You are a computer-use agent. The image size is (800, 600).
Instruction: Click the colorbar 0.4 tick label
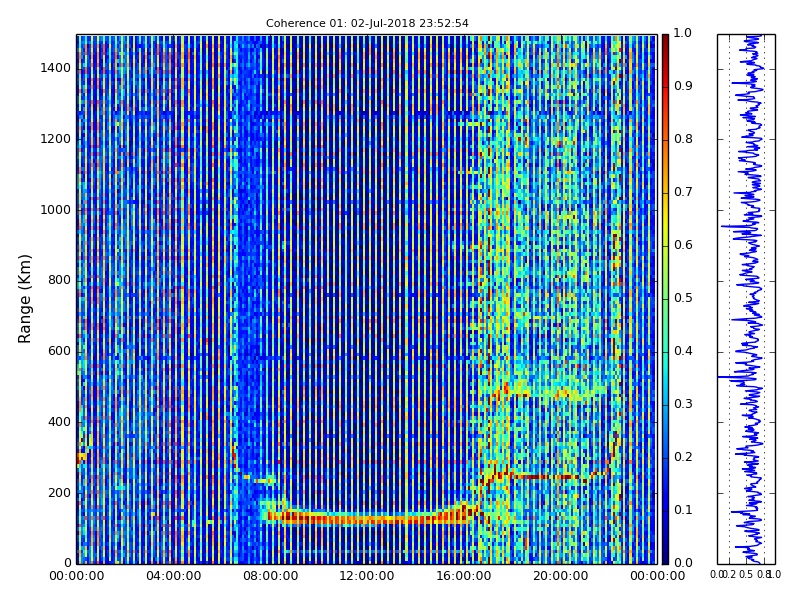coord(683,351)
